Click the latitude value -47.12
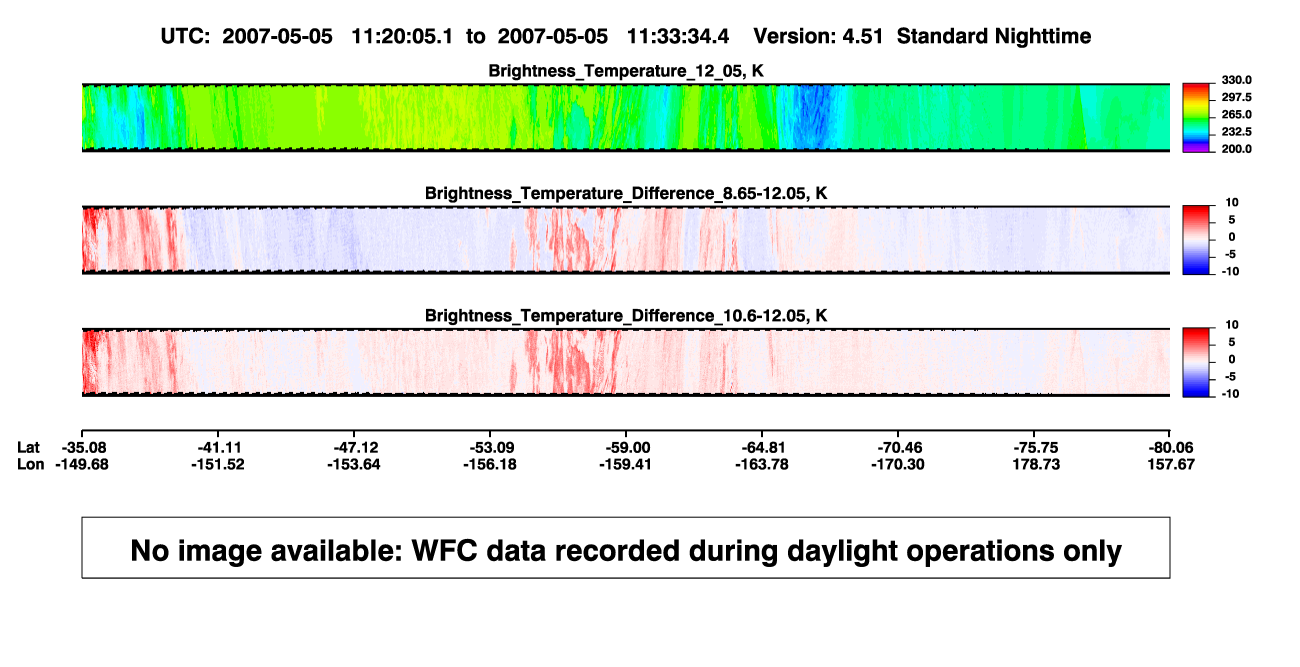This screenshot has width=1300, height=667. point(354,447)
